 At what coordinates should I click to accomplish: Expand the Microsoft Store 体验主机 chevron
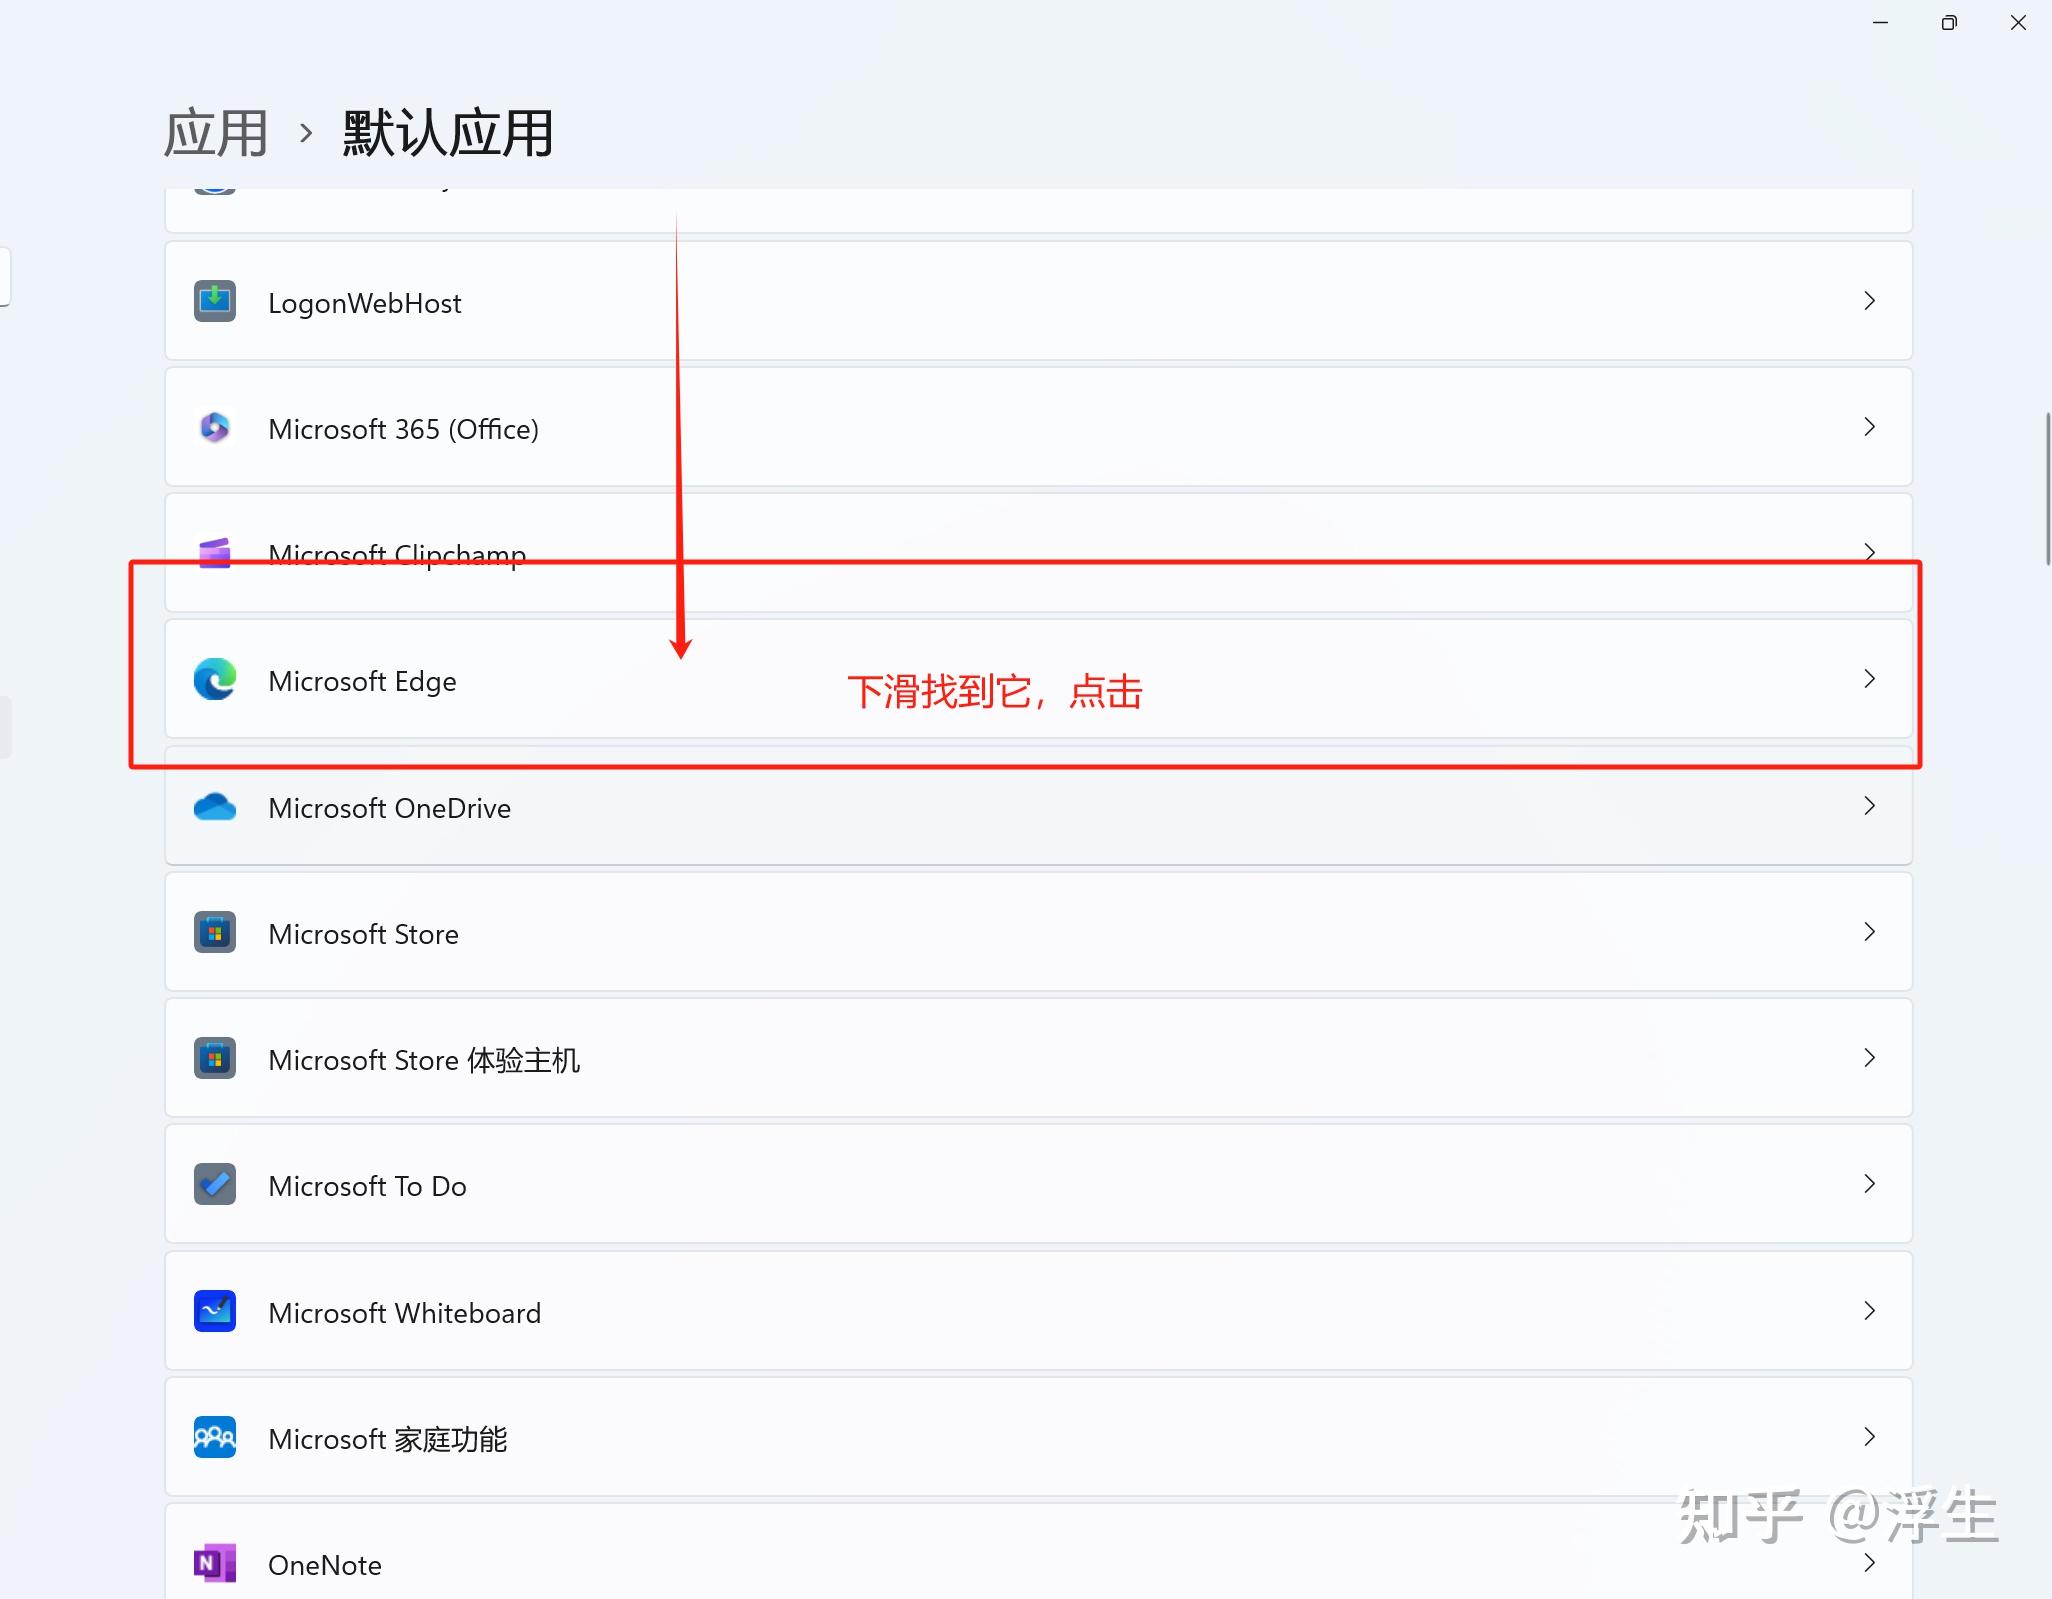1869,1058
